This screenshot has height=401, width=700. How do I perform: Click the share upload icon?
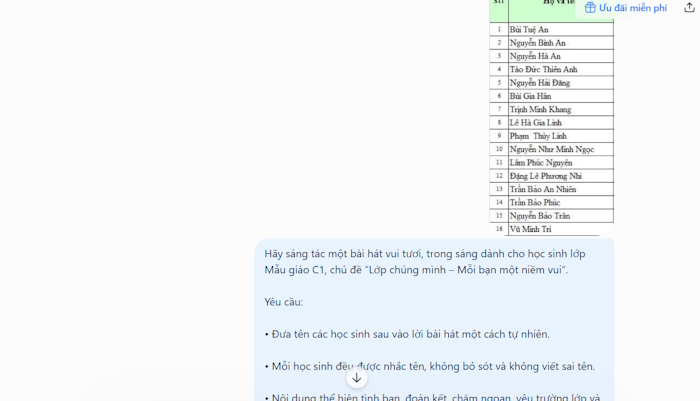[x=689, y=8]
